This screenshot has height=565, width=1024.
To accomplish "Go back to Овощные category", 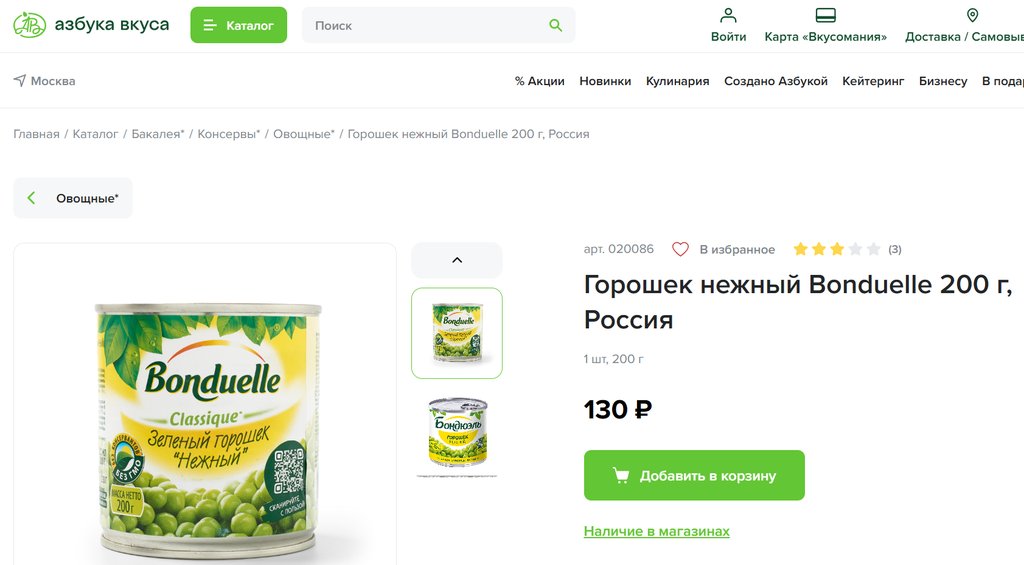I will pos(72,198).
